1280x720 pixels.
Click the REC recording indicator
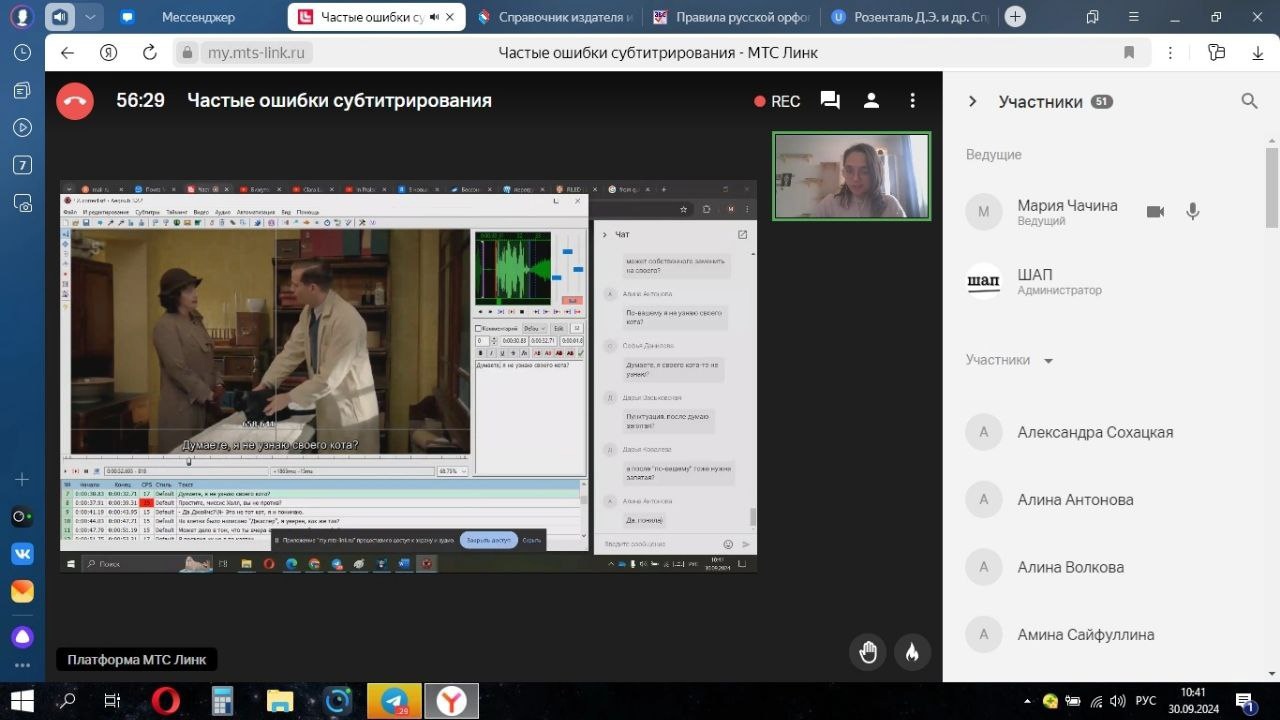pos(777,101)
